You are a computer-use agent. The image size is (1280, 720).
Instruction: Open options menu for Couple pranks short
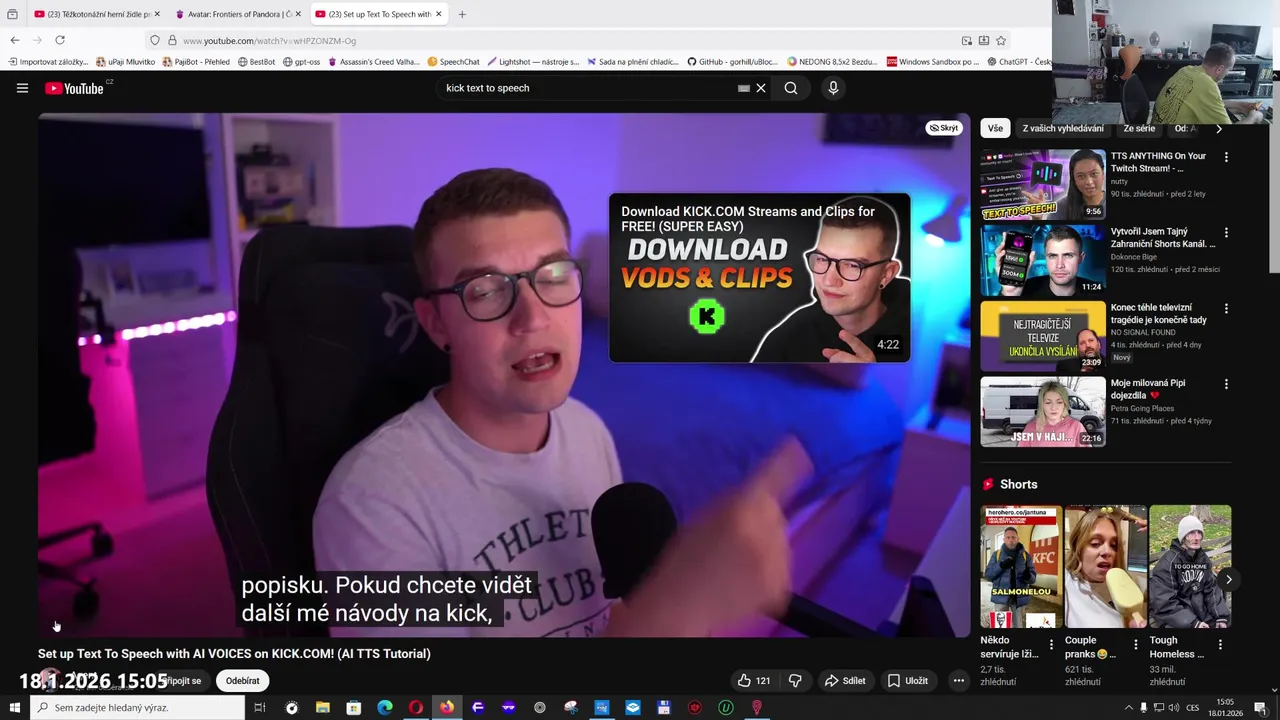pos(1135,645)
